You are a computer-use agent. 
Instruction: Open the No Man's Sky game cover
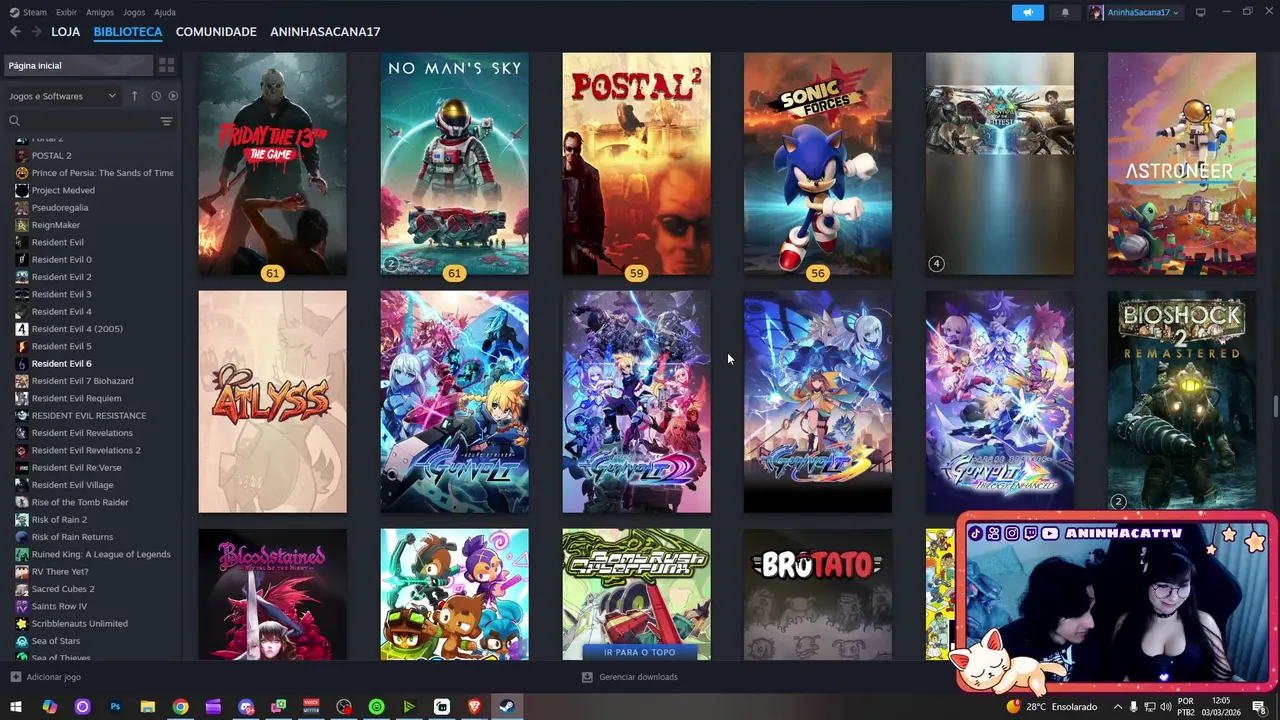(x=454, y=164)
